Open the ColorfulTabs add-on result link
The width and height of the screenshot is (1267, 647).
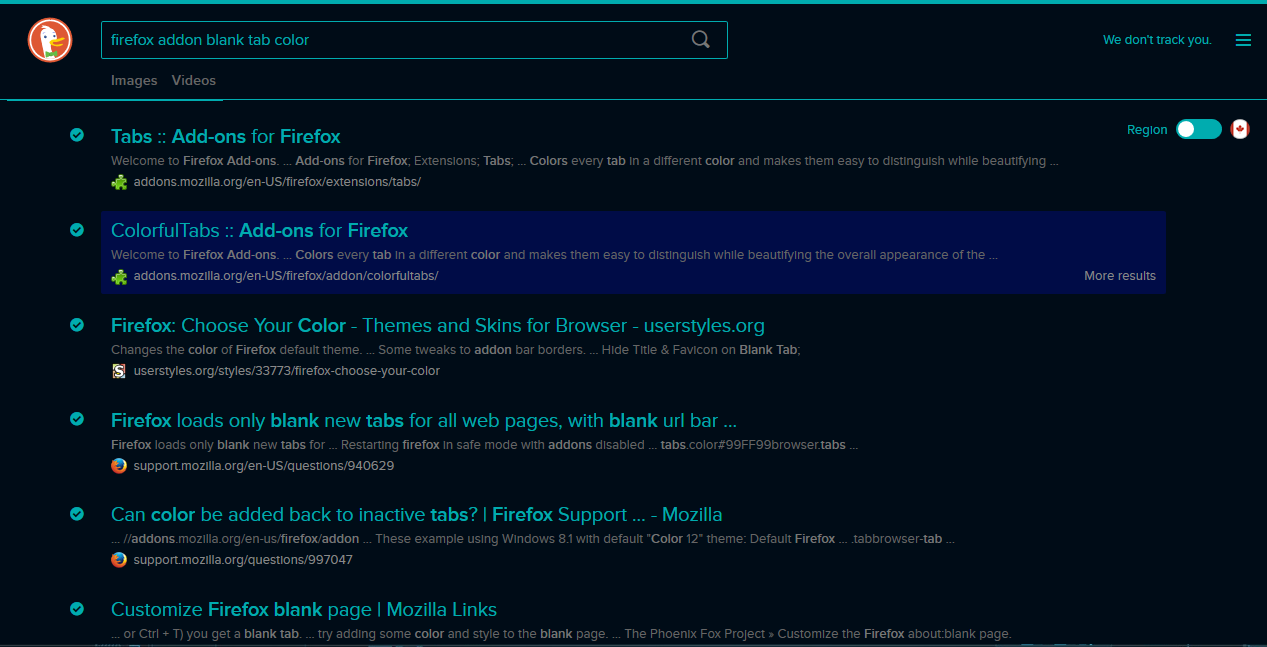pos(258,230)
